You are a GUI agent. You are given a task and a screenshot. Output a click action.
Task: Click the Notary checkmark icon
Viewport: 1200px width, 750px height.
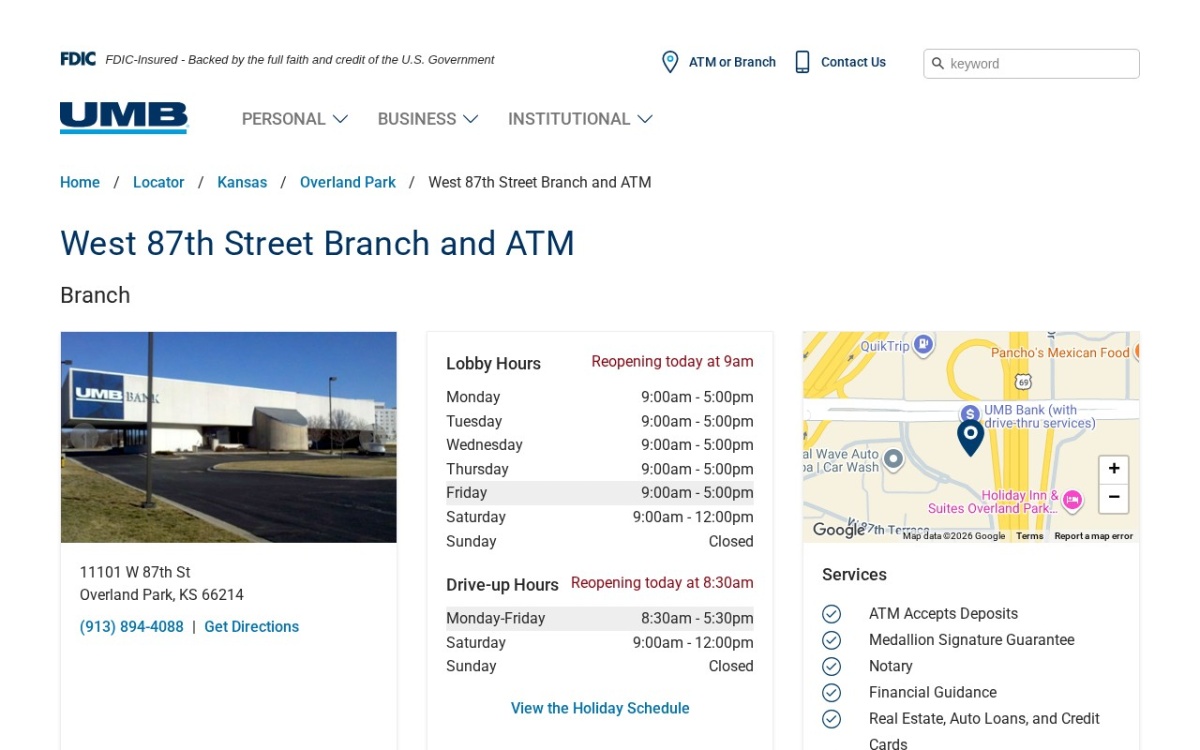coord(831,666)
